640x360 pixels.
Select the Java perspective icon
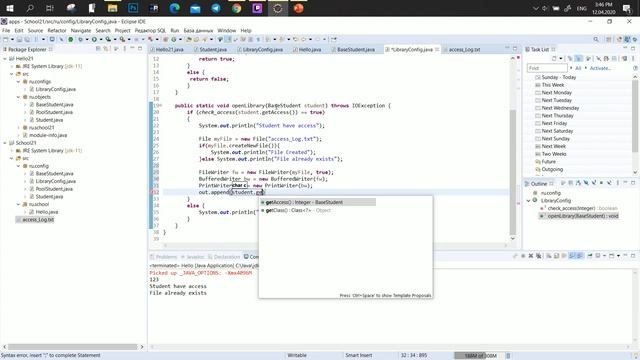pyautogui.click(x=627, y=39)
